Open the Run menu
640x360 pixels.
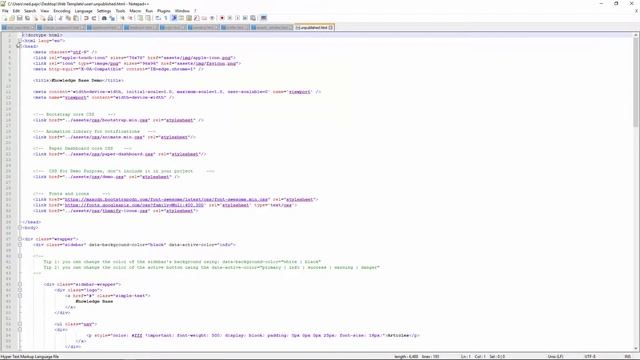pos(149,11)
